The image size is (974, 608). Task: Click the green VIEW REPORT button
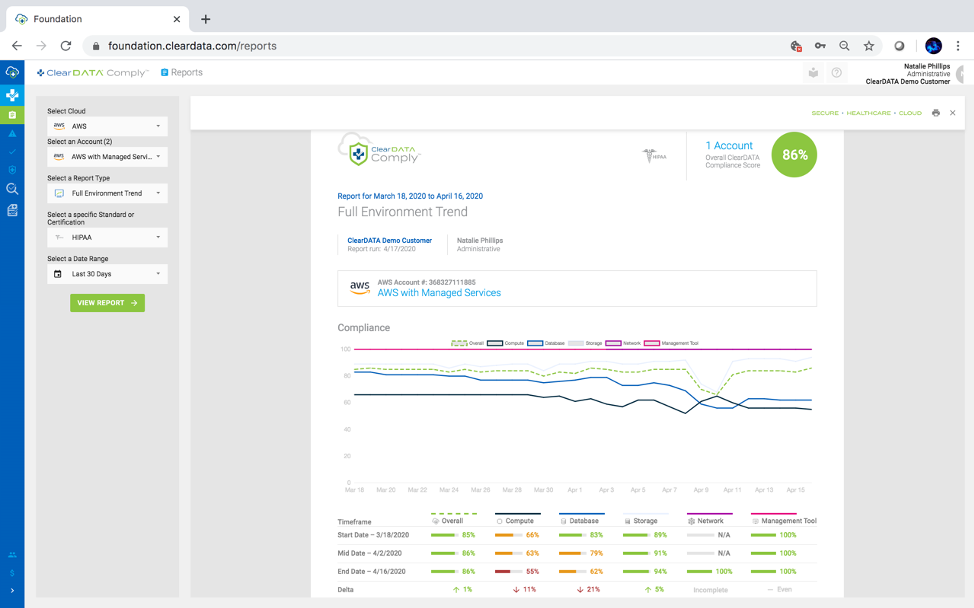(107, 303)
